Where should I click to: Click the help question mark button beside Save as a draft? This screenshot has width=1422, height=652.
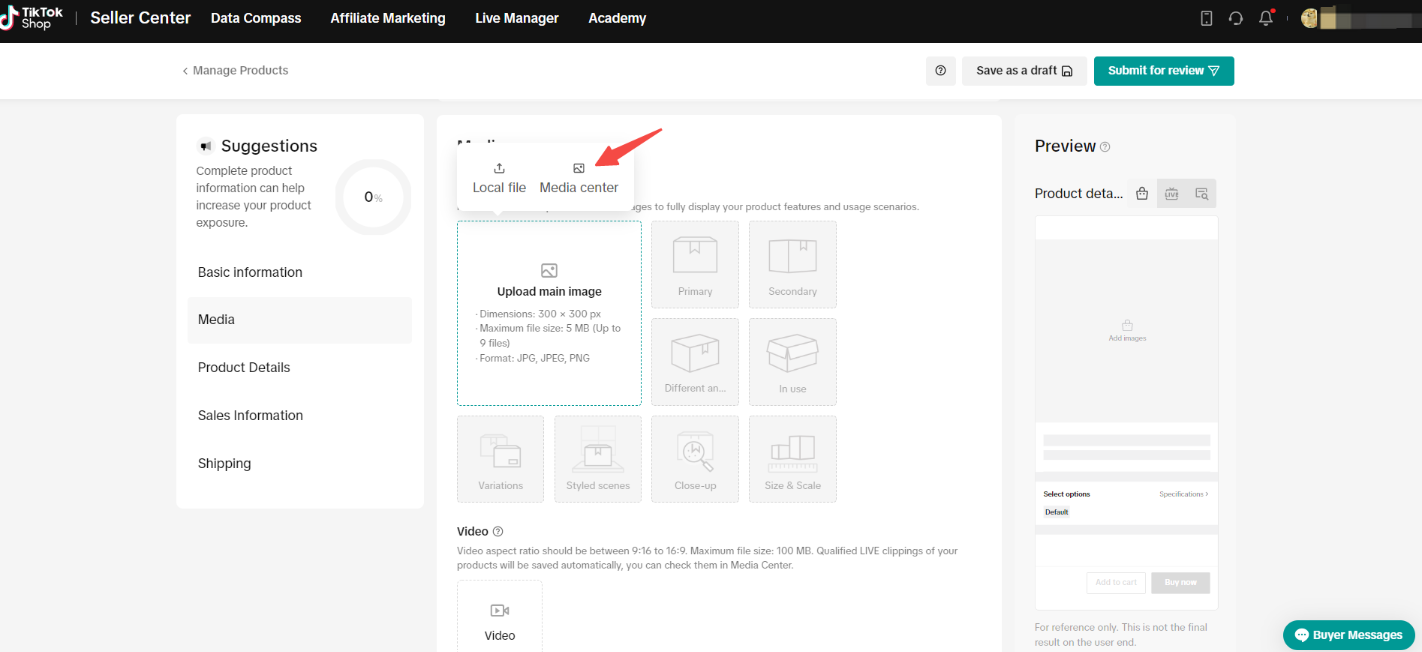(x=940, y=71)
